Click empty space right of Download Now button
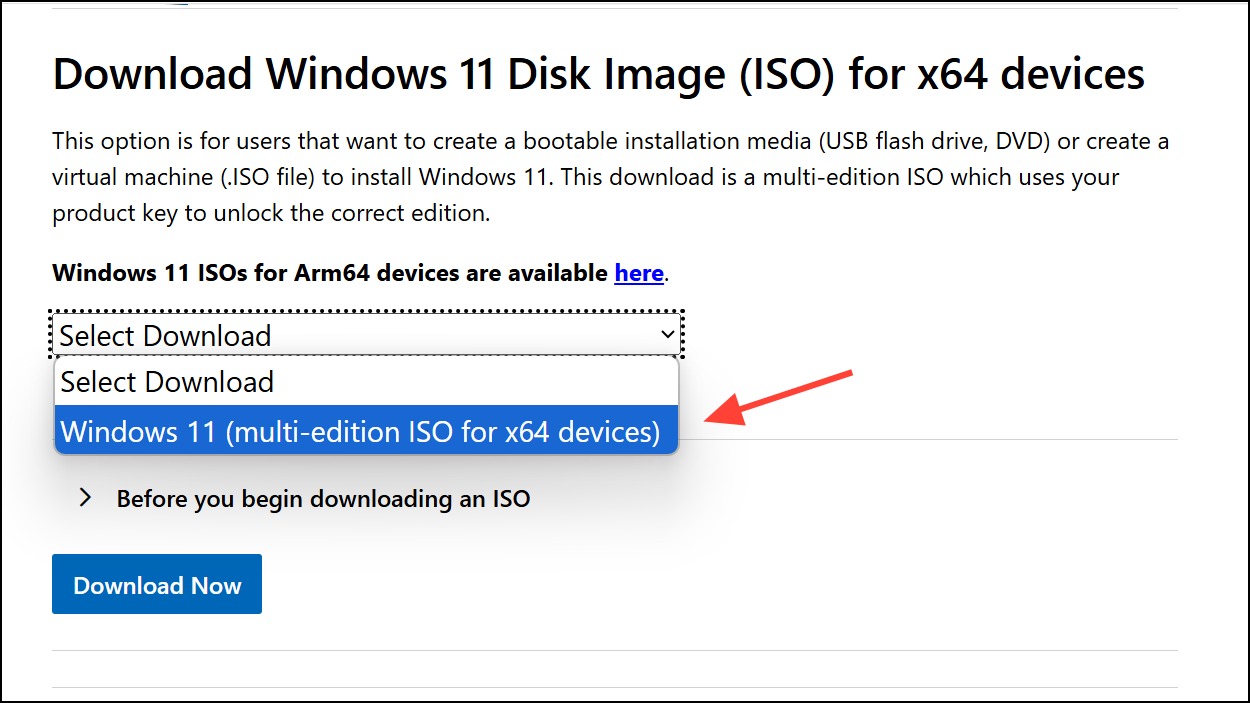The image size is (1250, 703). pos(700,585)
